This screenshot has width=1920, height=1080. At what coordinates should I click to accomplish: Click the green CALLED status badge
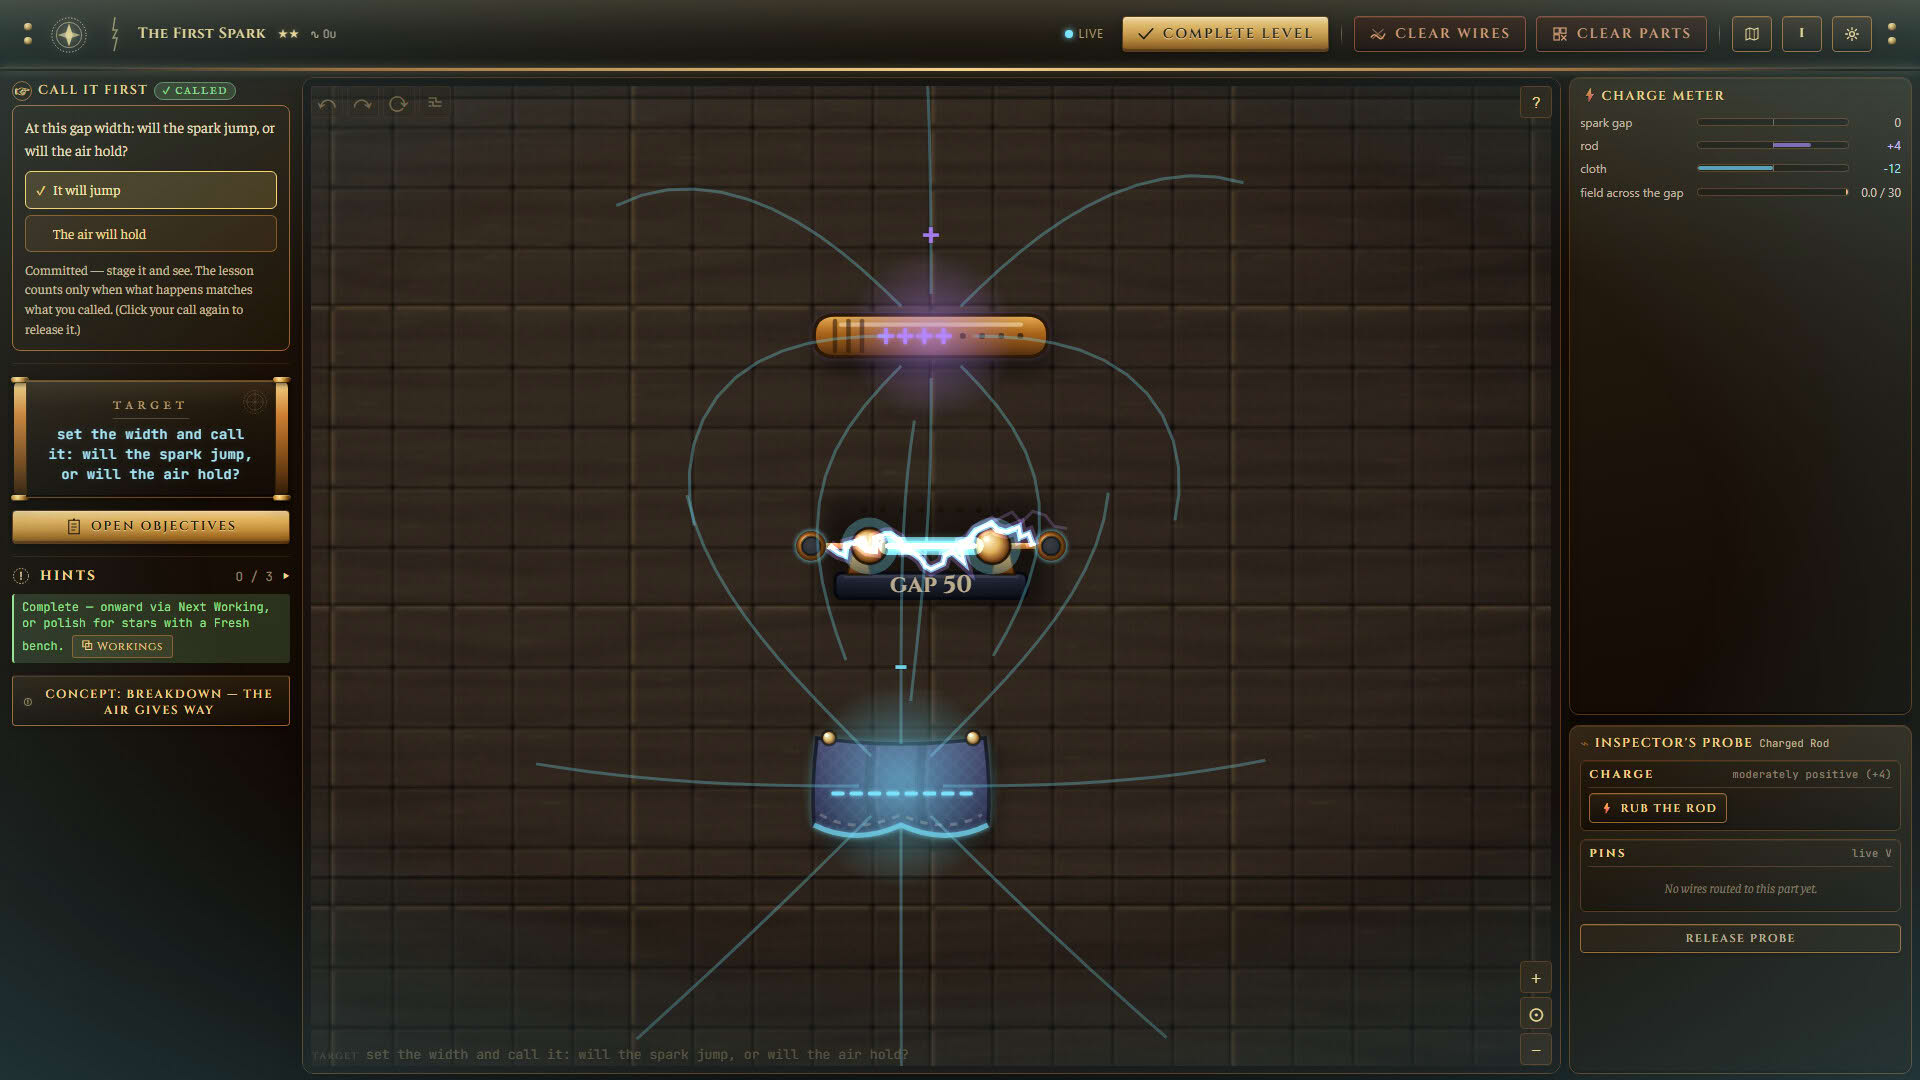point(195,91)
